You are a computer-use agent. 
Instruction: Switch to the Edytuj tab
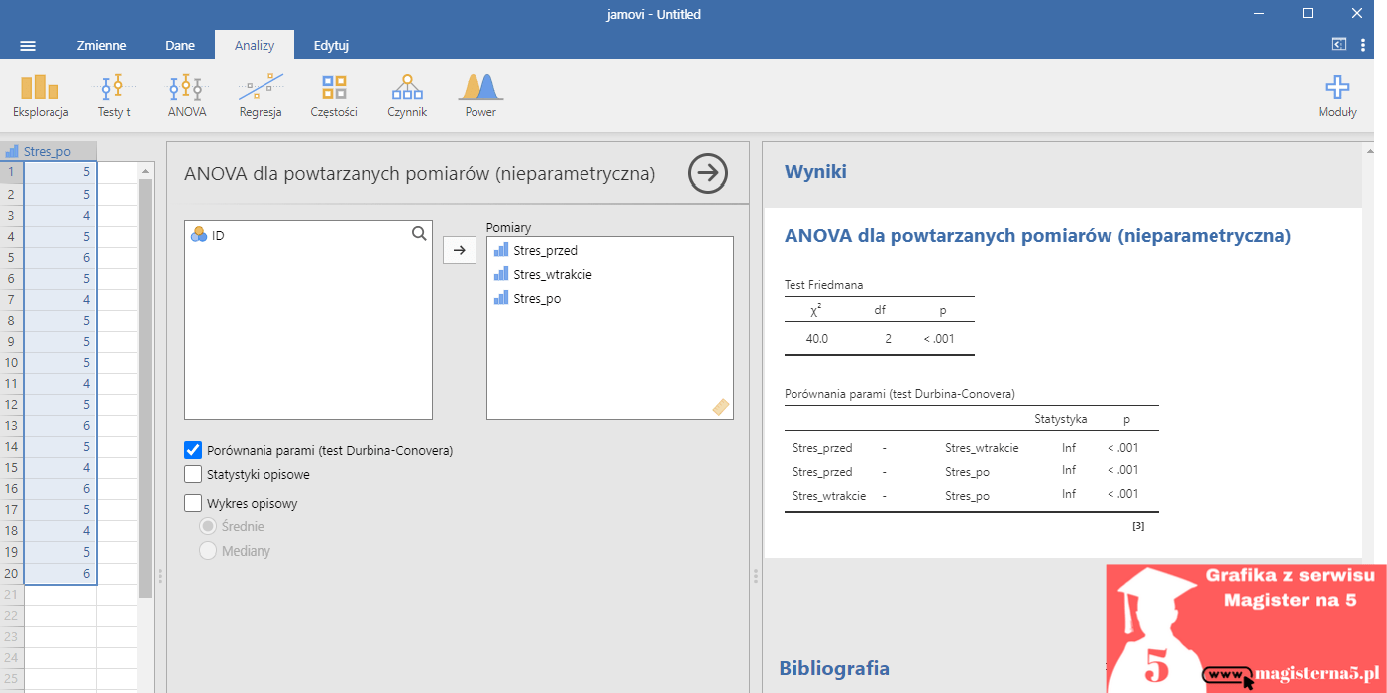tap(331, 46)
